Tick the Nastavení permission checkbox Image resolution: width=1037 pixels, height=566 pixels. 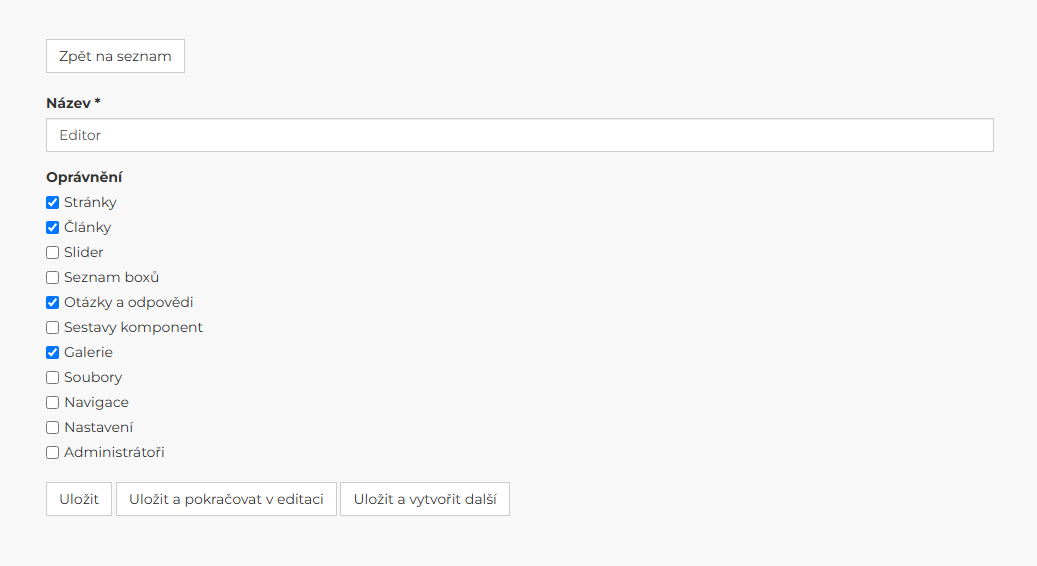[52, 428]
